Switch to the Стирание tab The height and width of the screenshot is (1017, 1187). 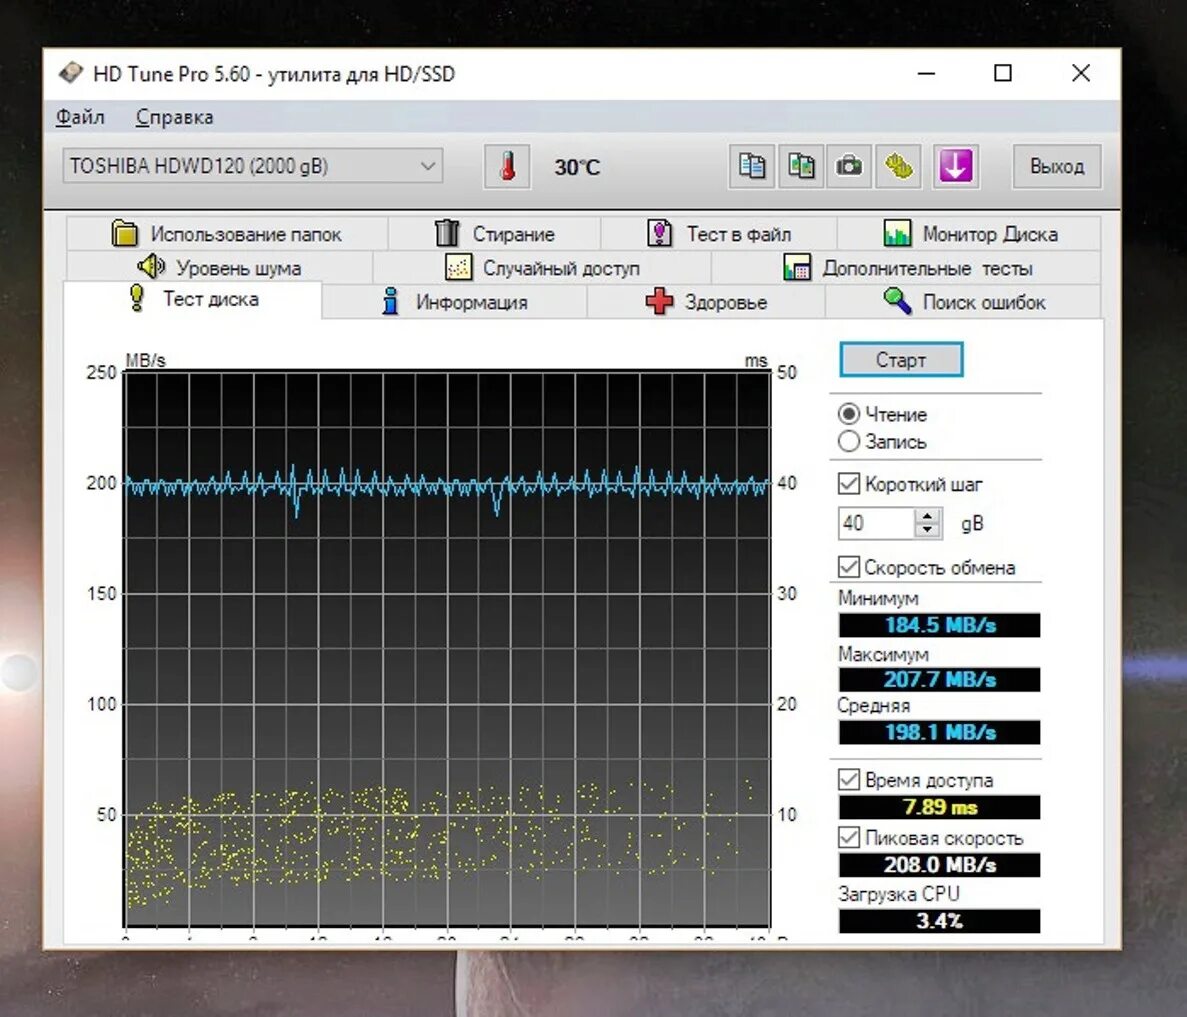495,234
